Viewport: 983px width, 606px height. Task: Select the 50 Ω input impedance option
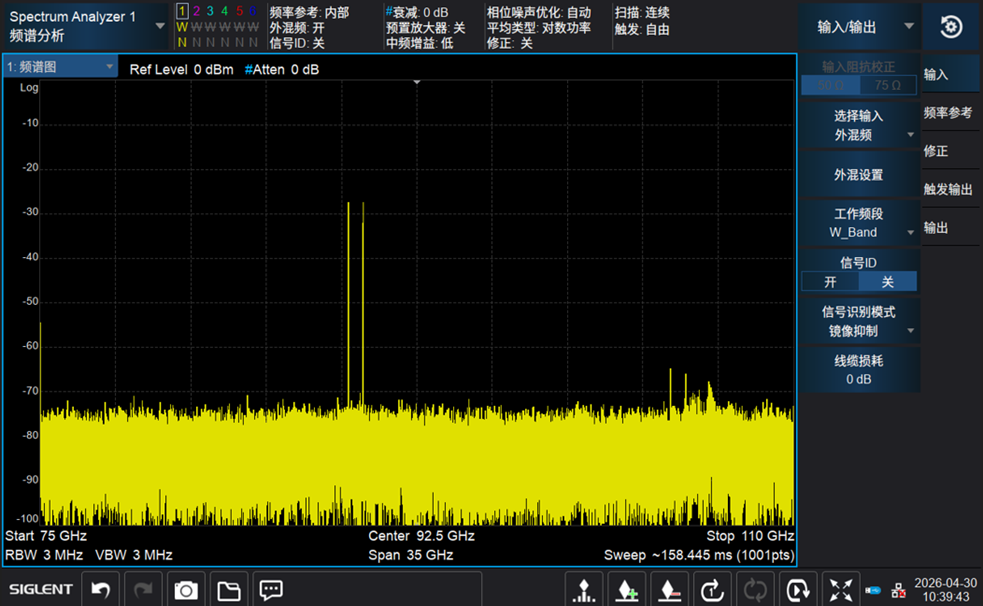830,85
